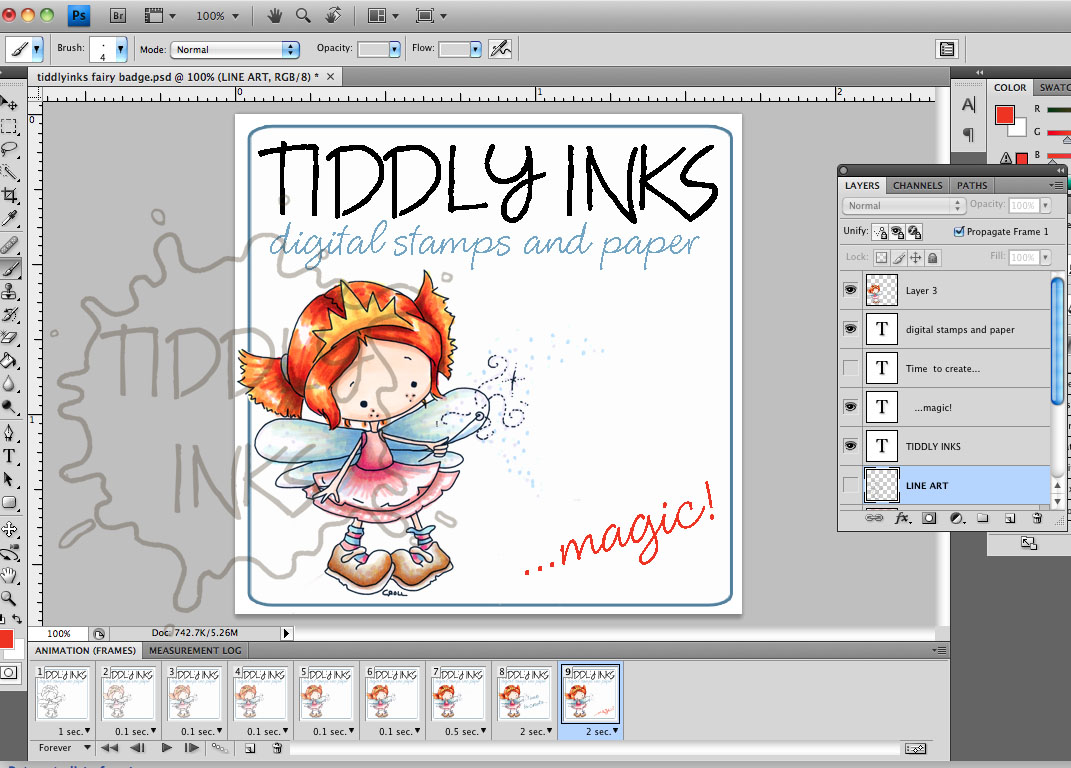Image resolution: width=1071 pixels, height=768 pixels.
Task: Show the LINE ART layer
Action: tap(850, 484)
